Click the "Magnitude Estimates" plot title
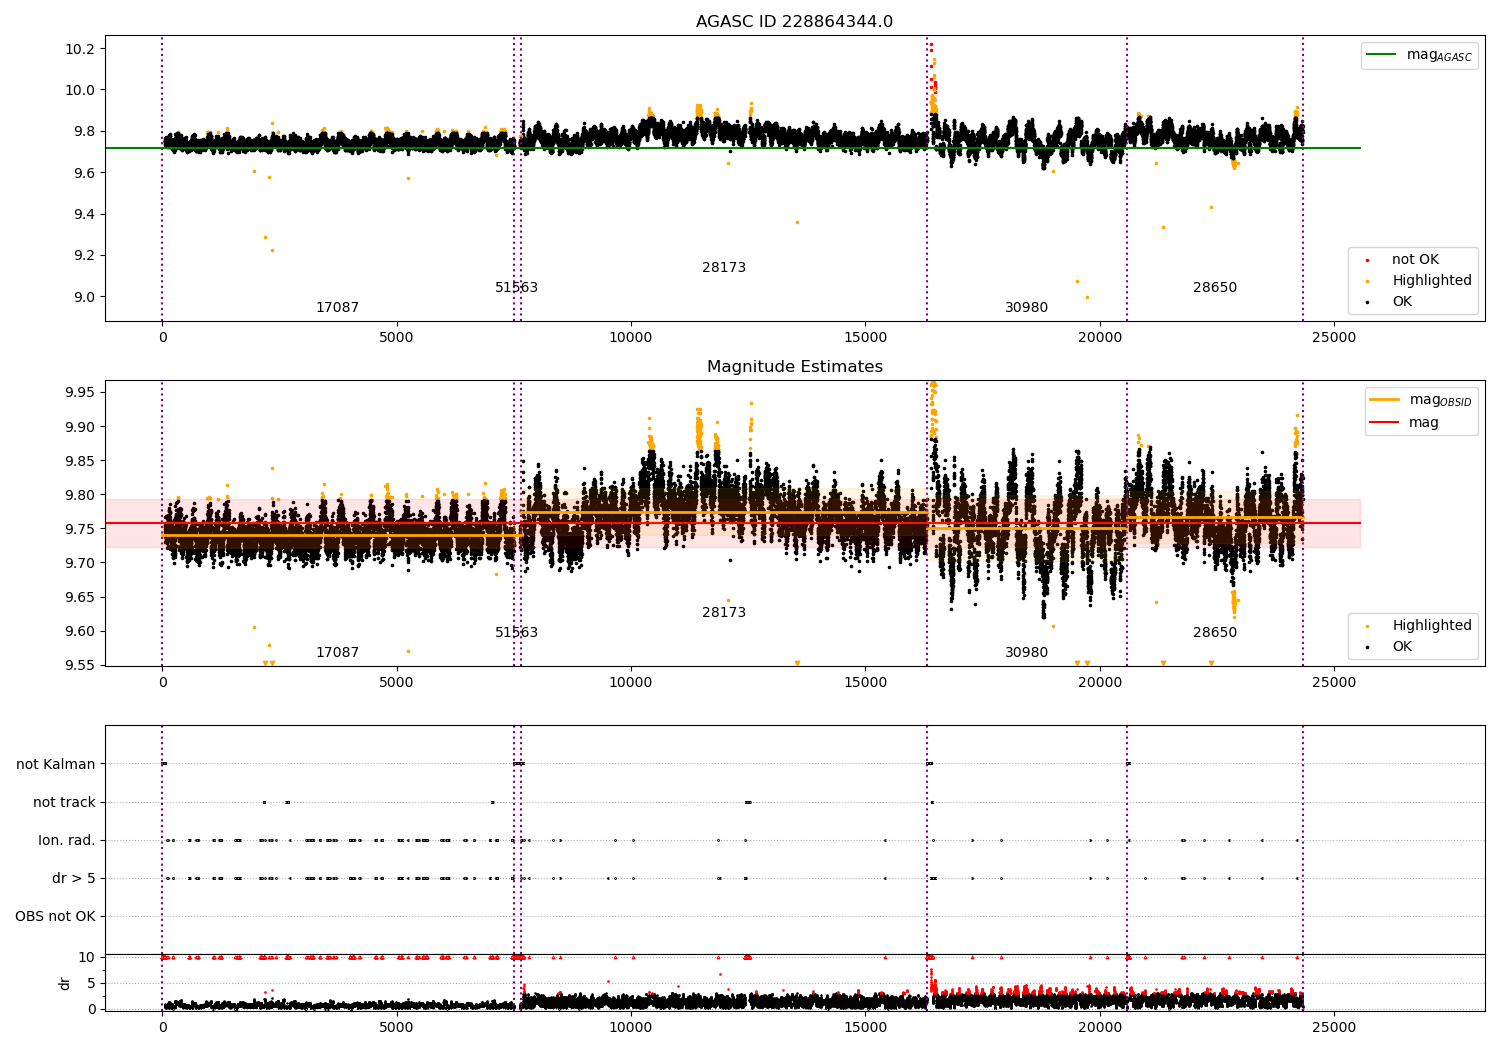The width and height of the screenshot is (1500, 1050). click(794, 367)
